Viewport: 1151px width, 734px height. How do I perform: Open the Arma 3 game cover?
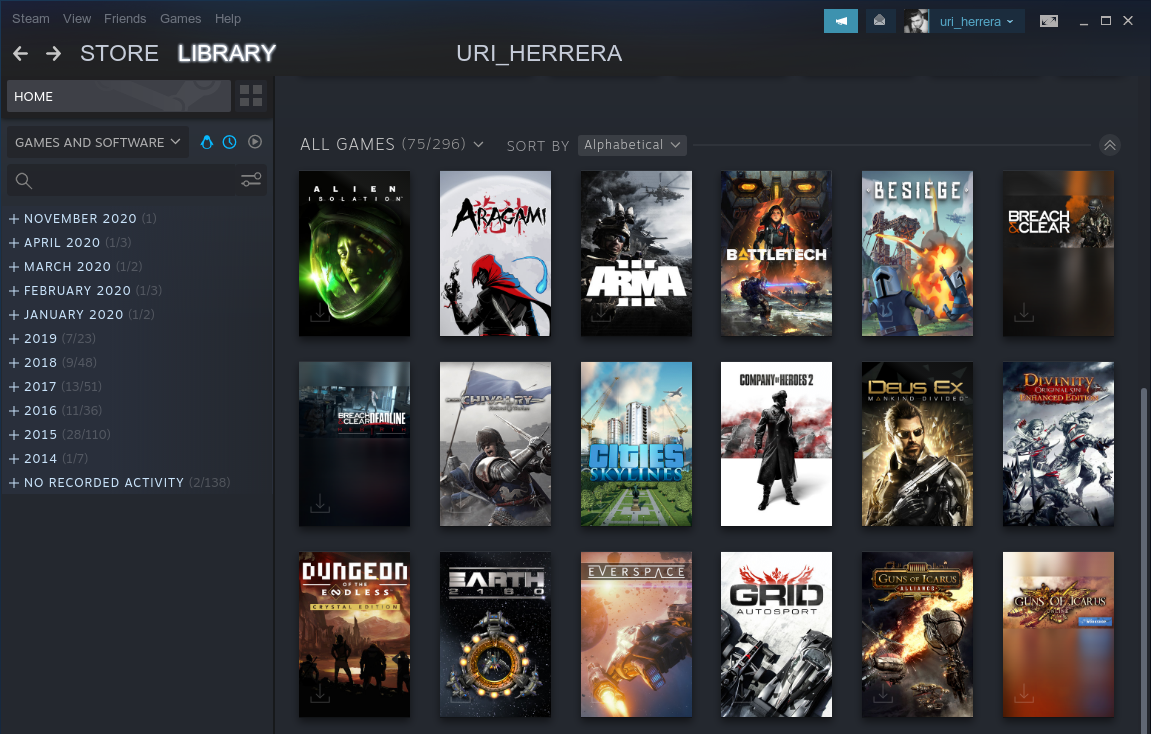pyautogui.click(x=636, y=254)
